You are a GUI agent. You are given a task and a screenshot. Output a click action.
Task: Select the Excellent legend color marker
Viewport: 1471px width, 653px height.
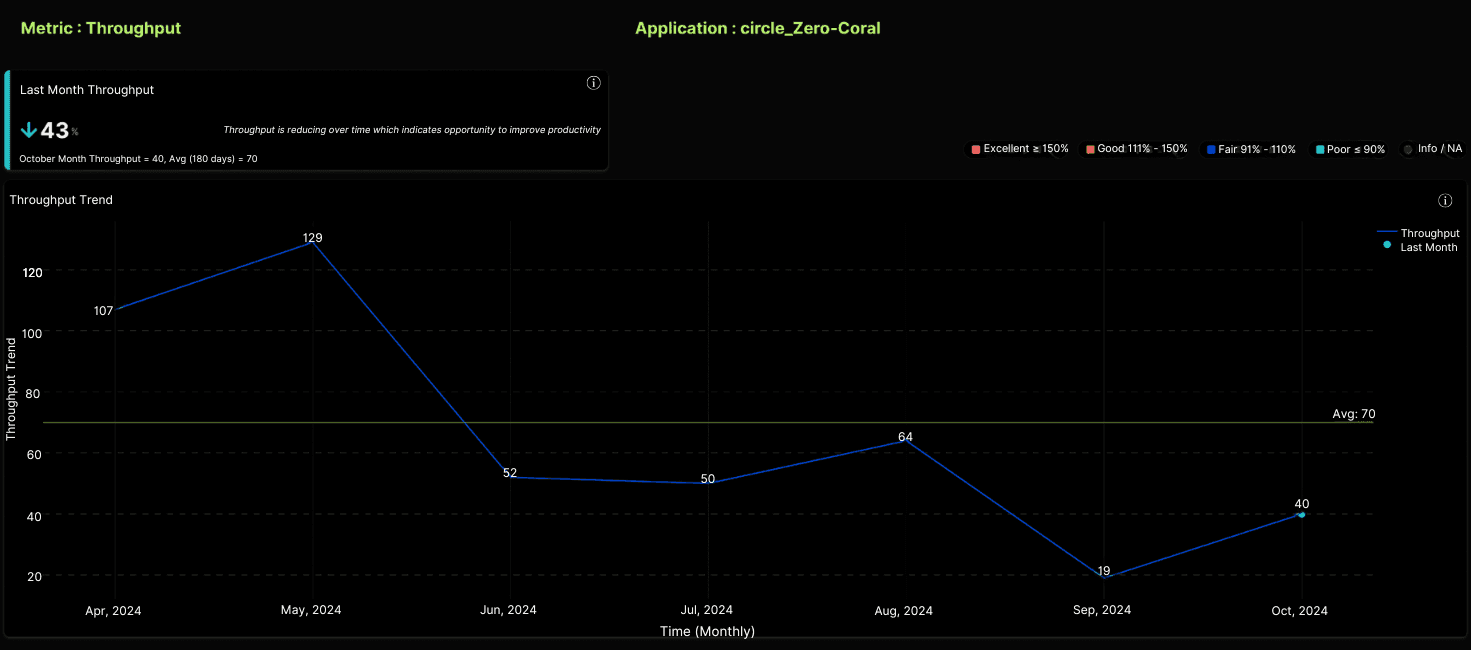tap(975, 148)
